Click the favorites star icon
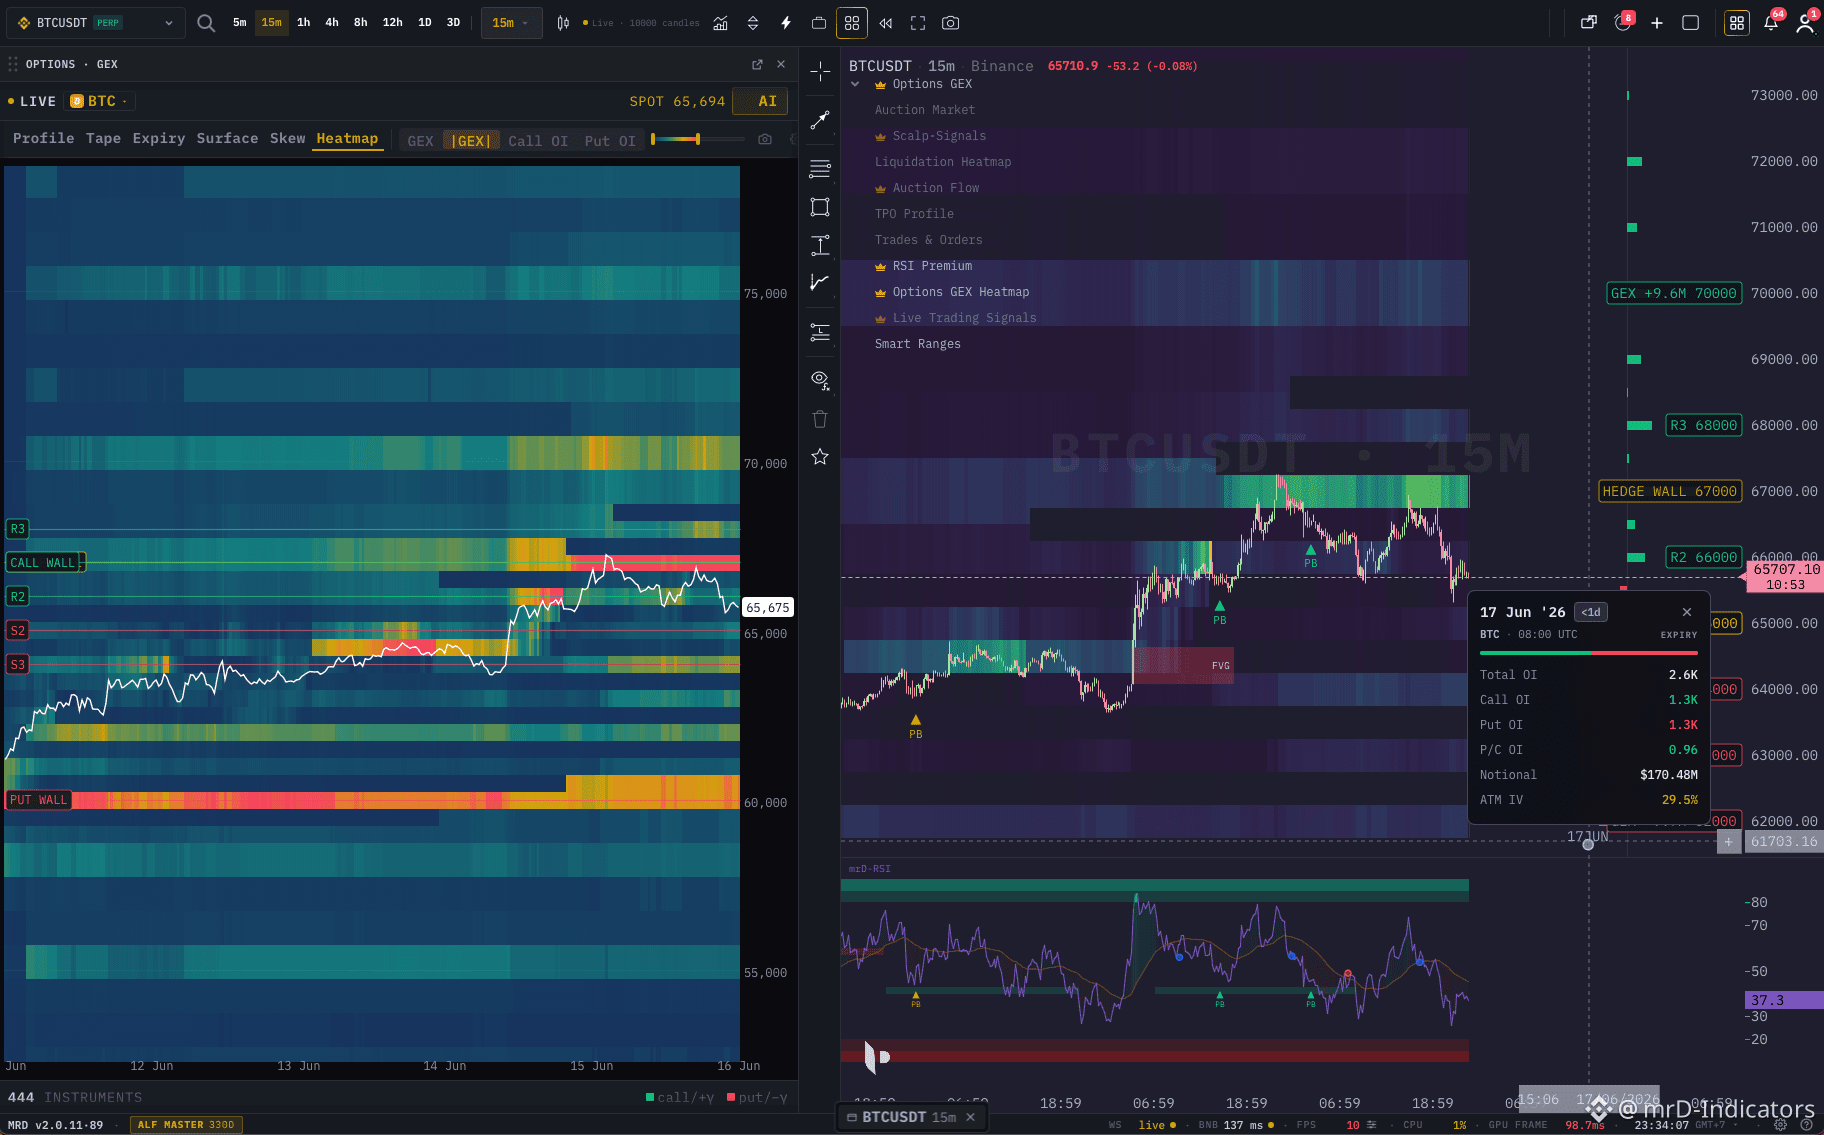 click(820, 457)
